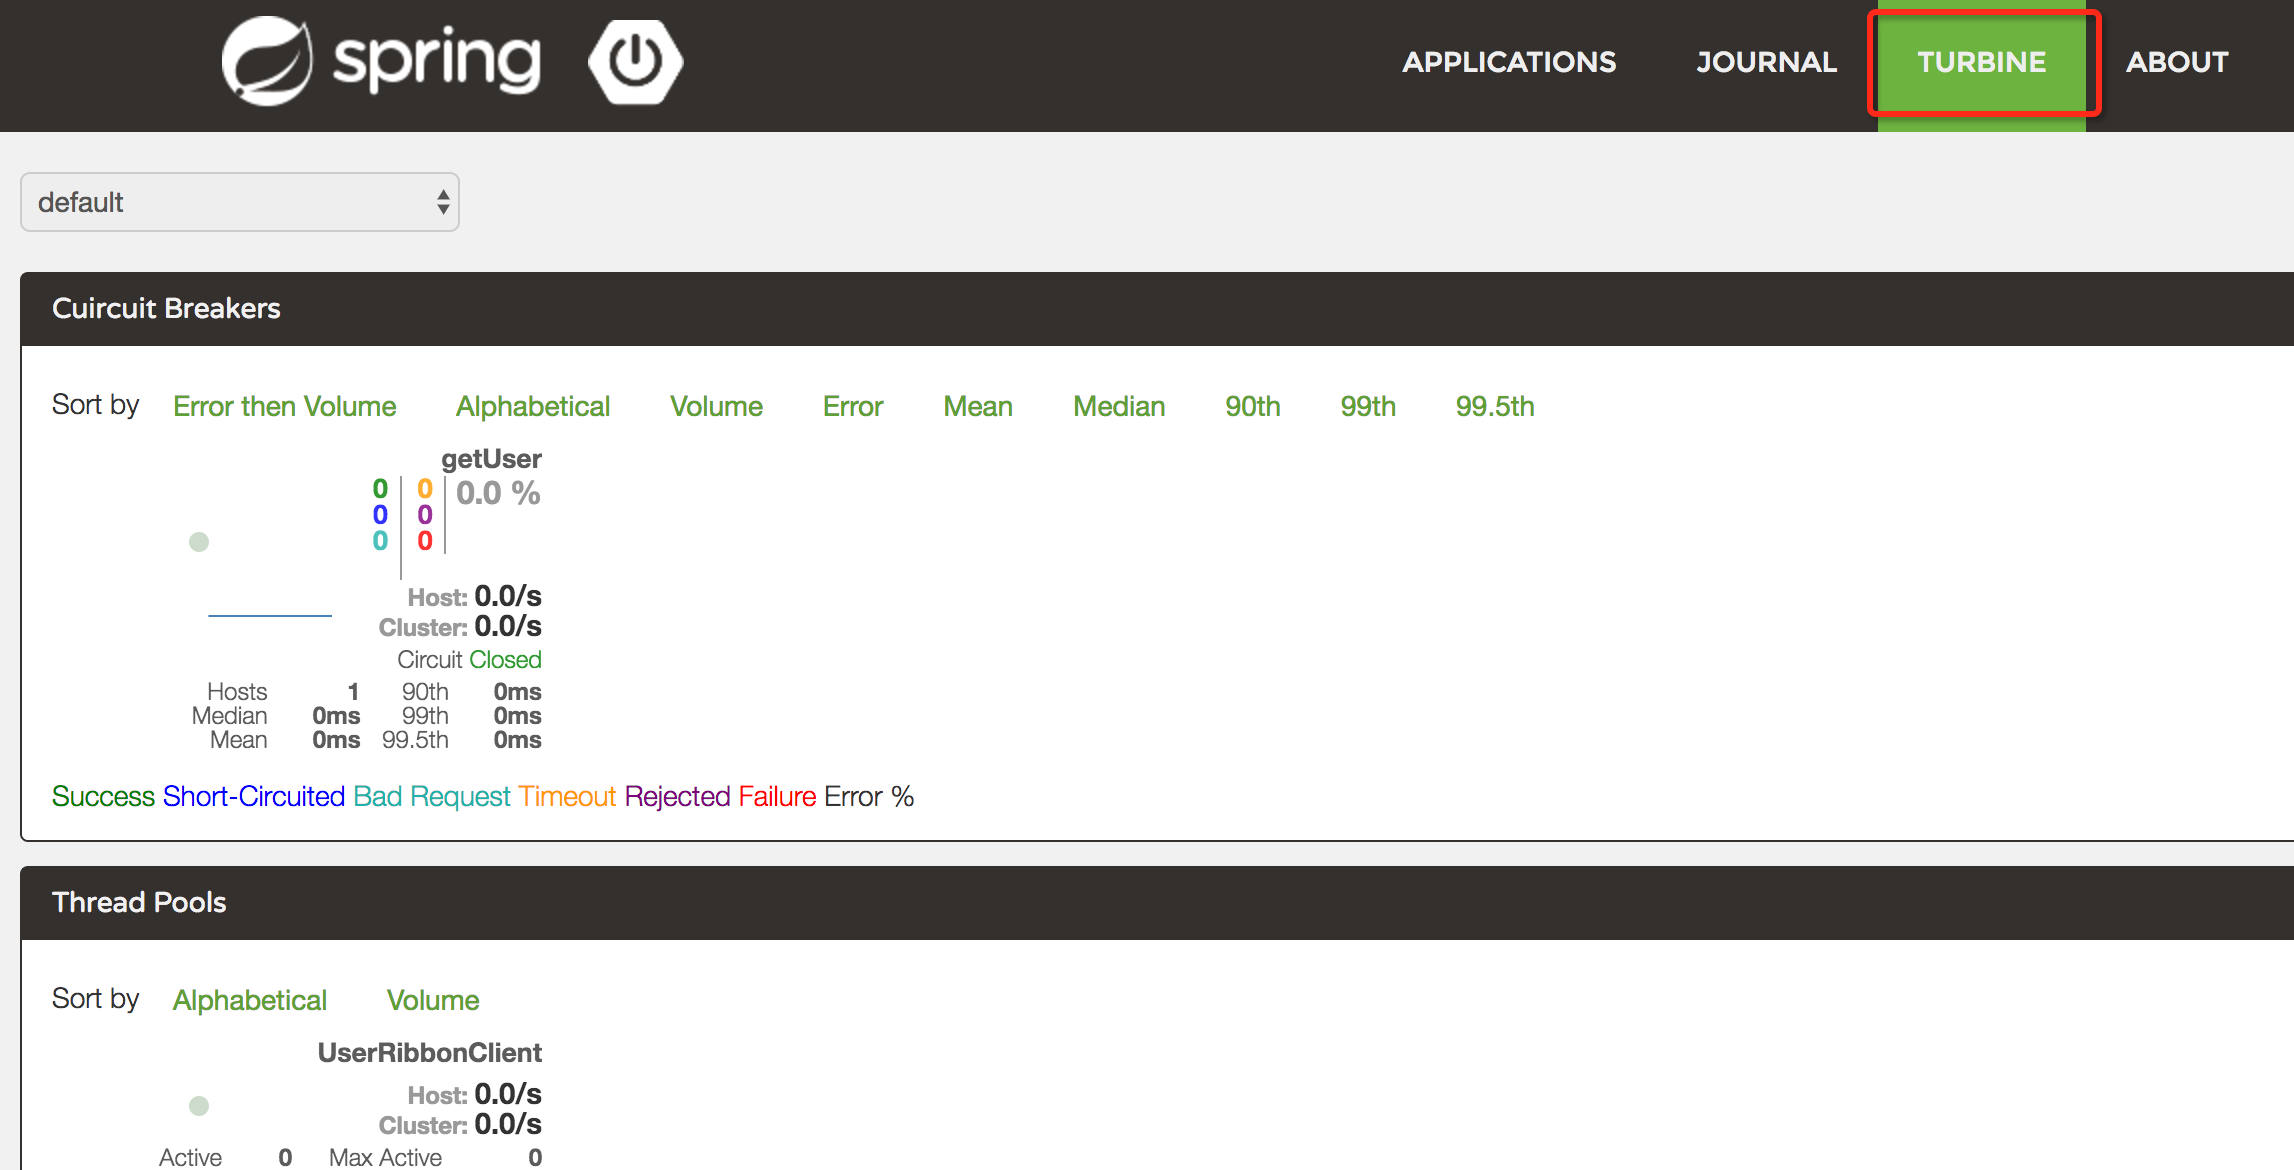2294x1170 pixels.
Task: Go to the About page
Action: point(2177,62)
